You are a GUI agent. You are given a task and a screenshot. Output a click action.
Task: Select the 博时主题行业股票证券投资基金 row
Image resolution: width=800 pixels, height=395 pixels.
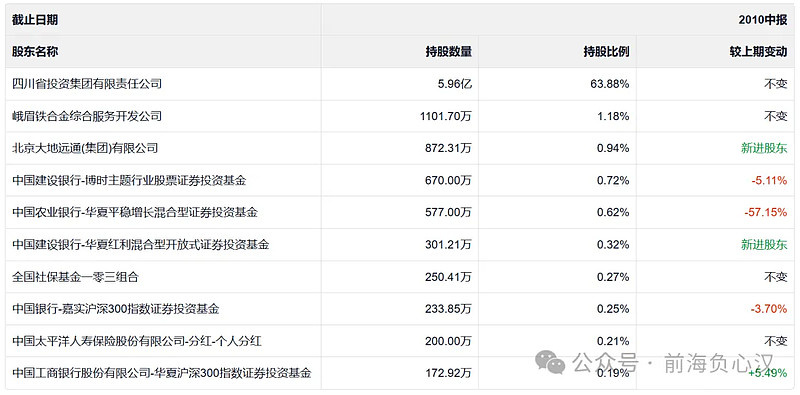tap(400, 180)
